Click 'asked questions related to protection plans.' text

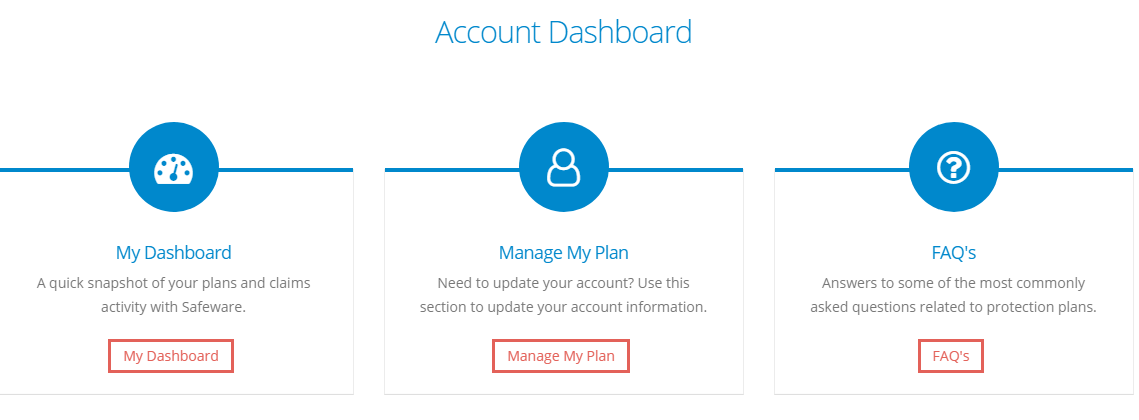(954, 307)
